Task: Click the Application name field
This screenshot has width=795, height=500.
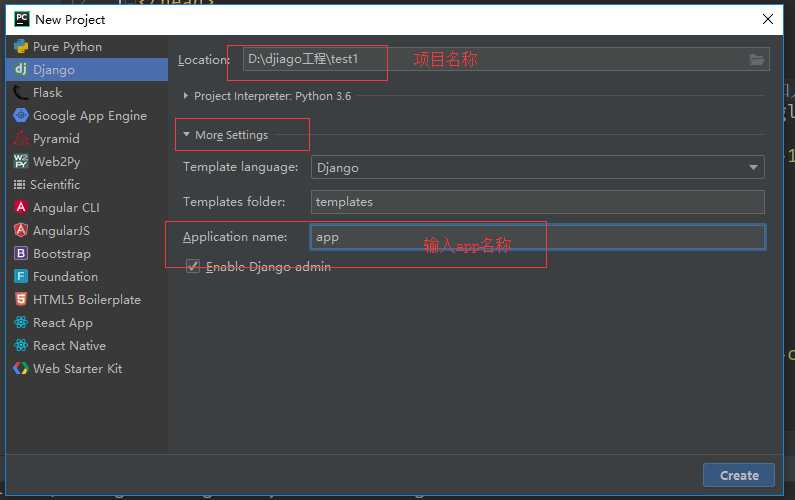Action: point(537,237)
